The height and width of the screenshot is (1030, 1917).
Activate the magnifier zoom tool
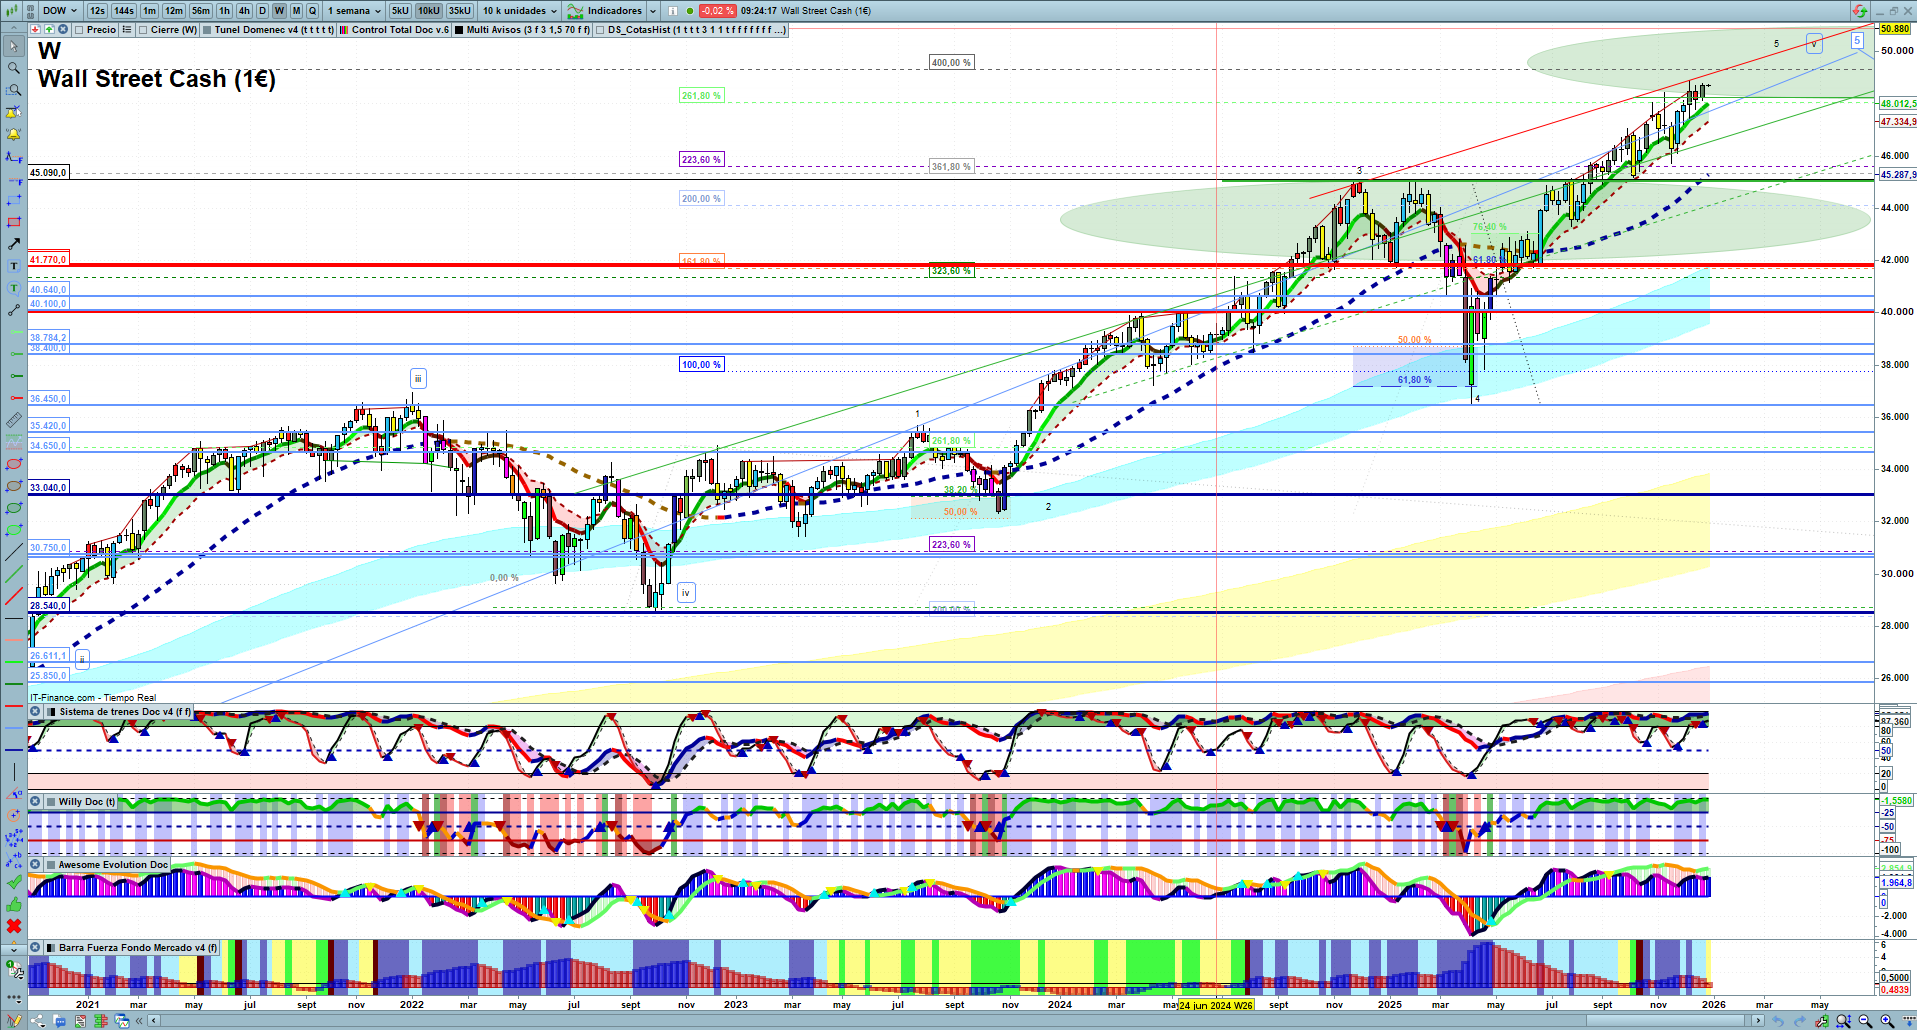14,68
